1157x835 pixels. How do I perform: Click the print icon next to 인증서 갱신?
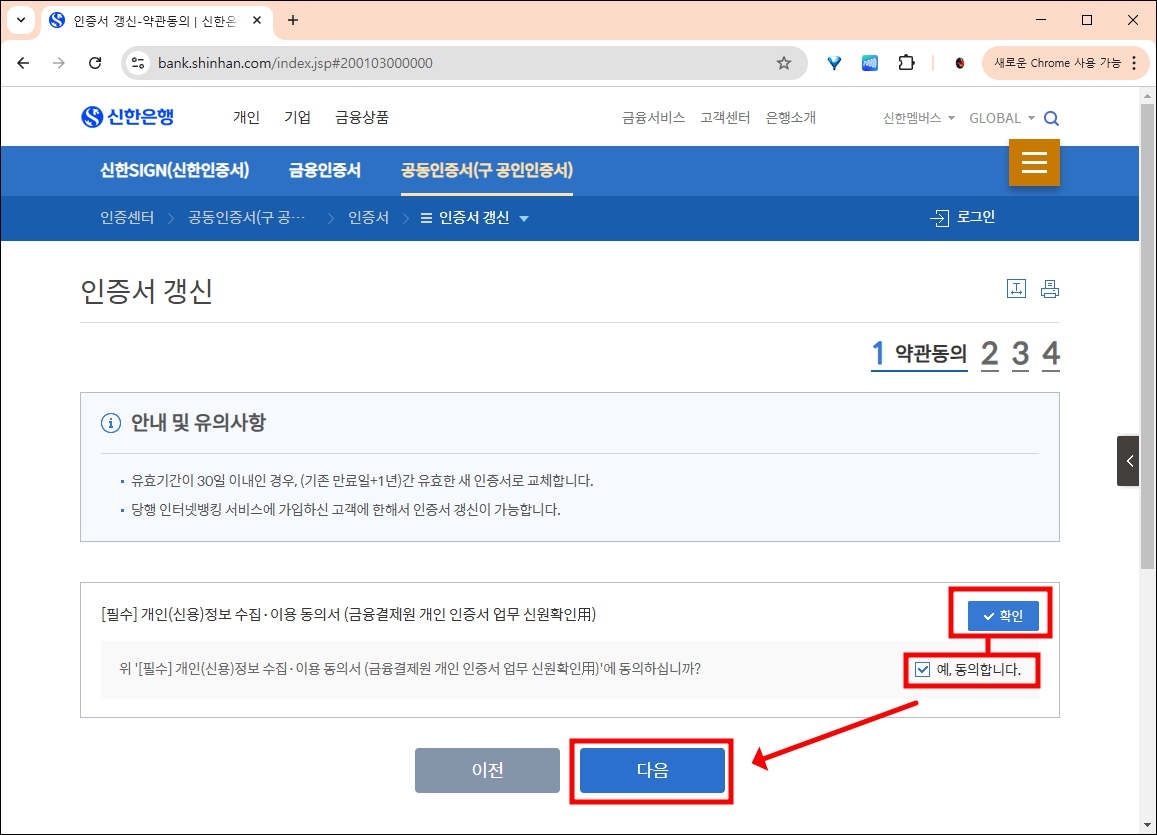(x=1049, y=288)
